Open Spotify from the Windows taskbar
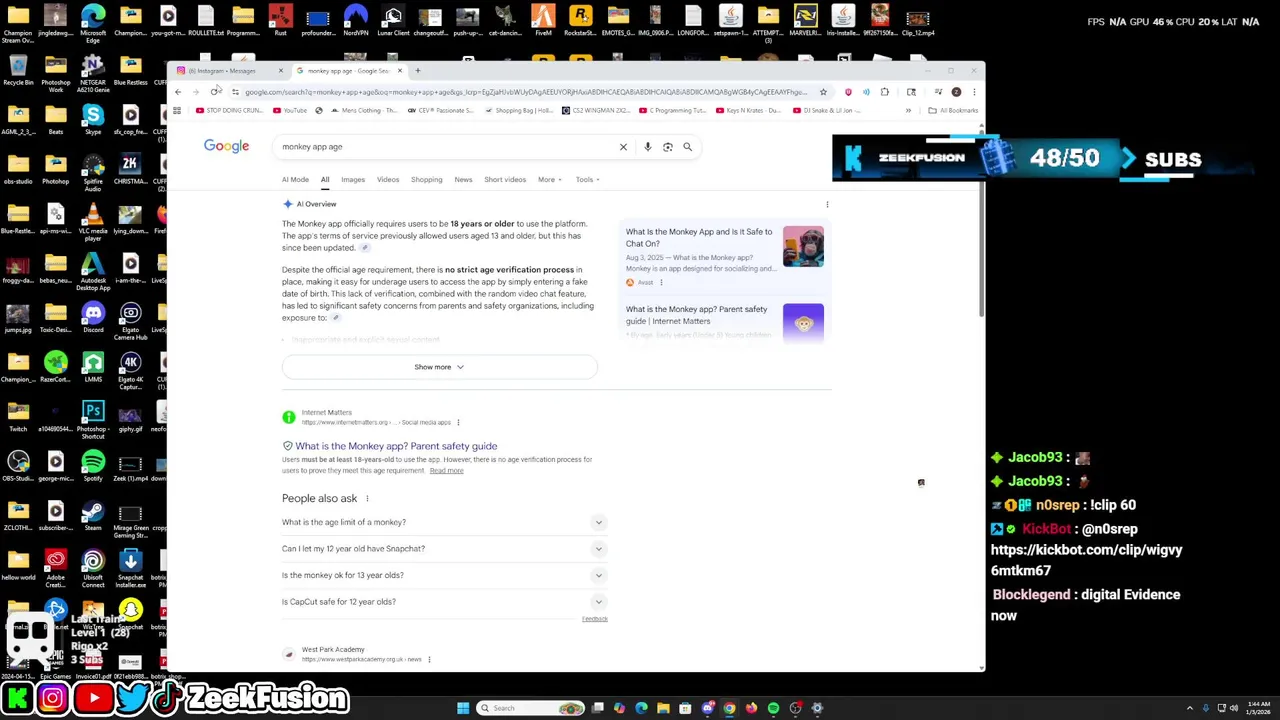 773,708
